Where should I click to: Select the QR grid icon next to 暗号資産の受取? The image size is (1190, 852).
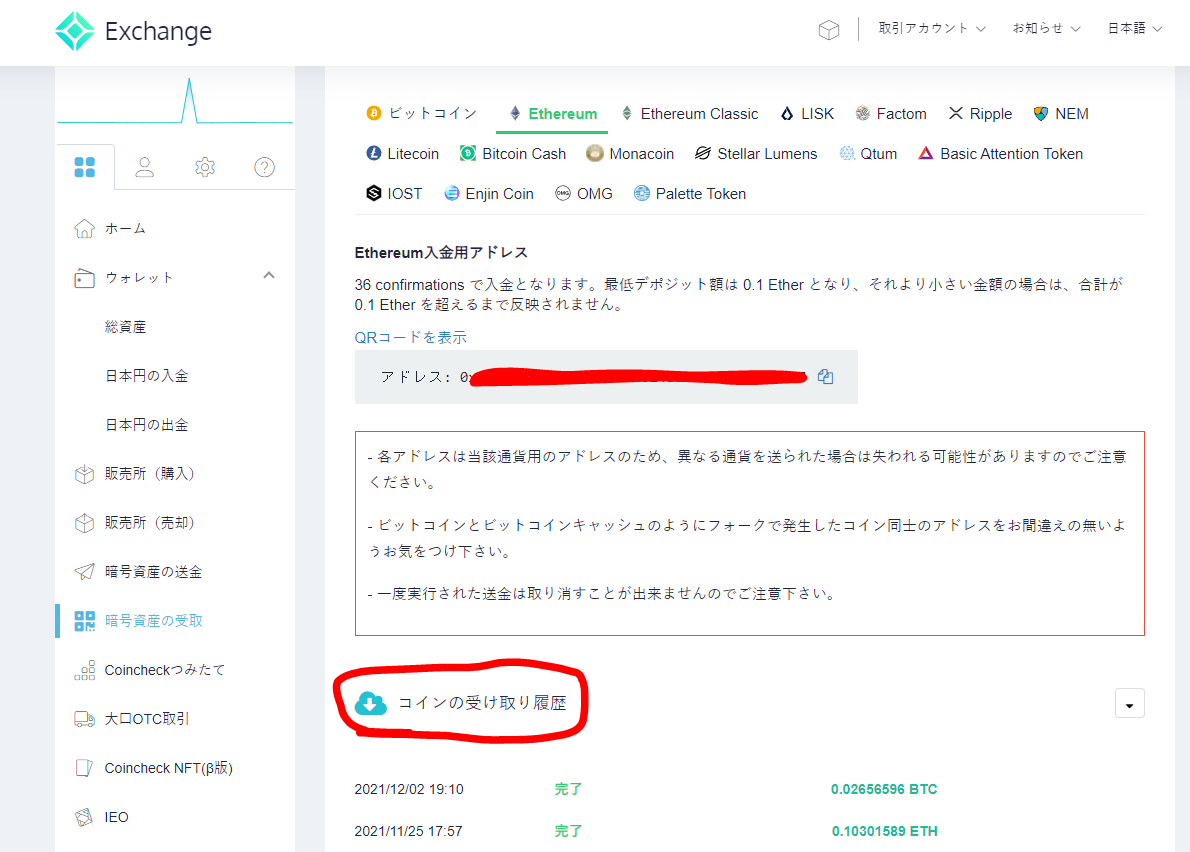pyautogui.click(x=86, y=620)
